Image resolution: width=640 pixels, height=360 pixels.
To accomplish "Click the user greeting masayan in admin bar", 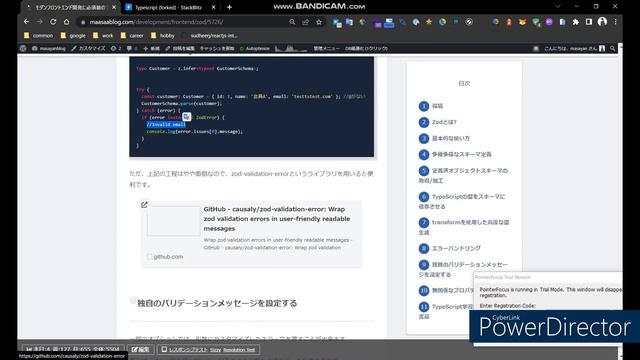I will click(x=574, y=48).
